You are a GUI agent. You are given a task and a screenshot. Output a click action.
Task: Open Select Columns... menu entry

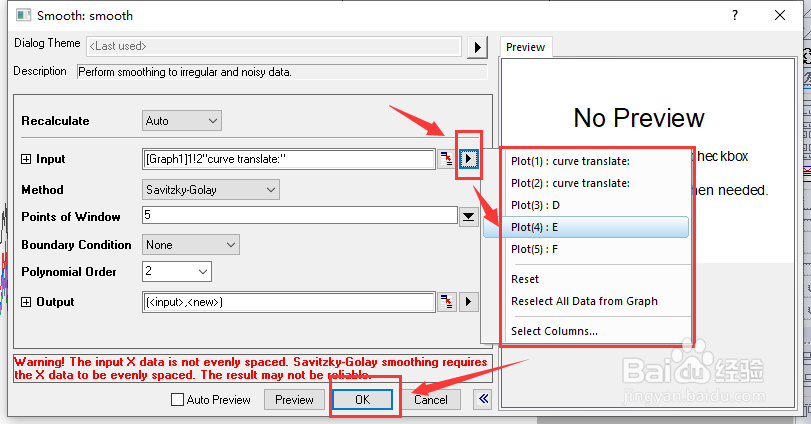point(587,331)
